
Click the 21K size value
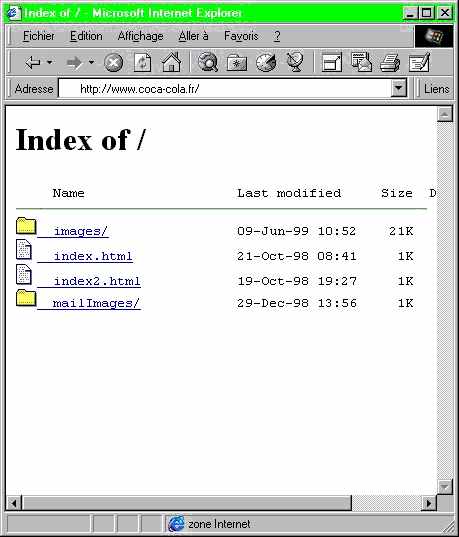coord(401,231)
